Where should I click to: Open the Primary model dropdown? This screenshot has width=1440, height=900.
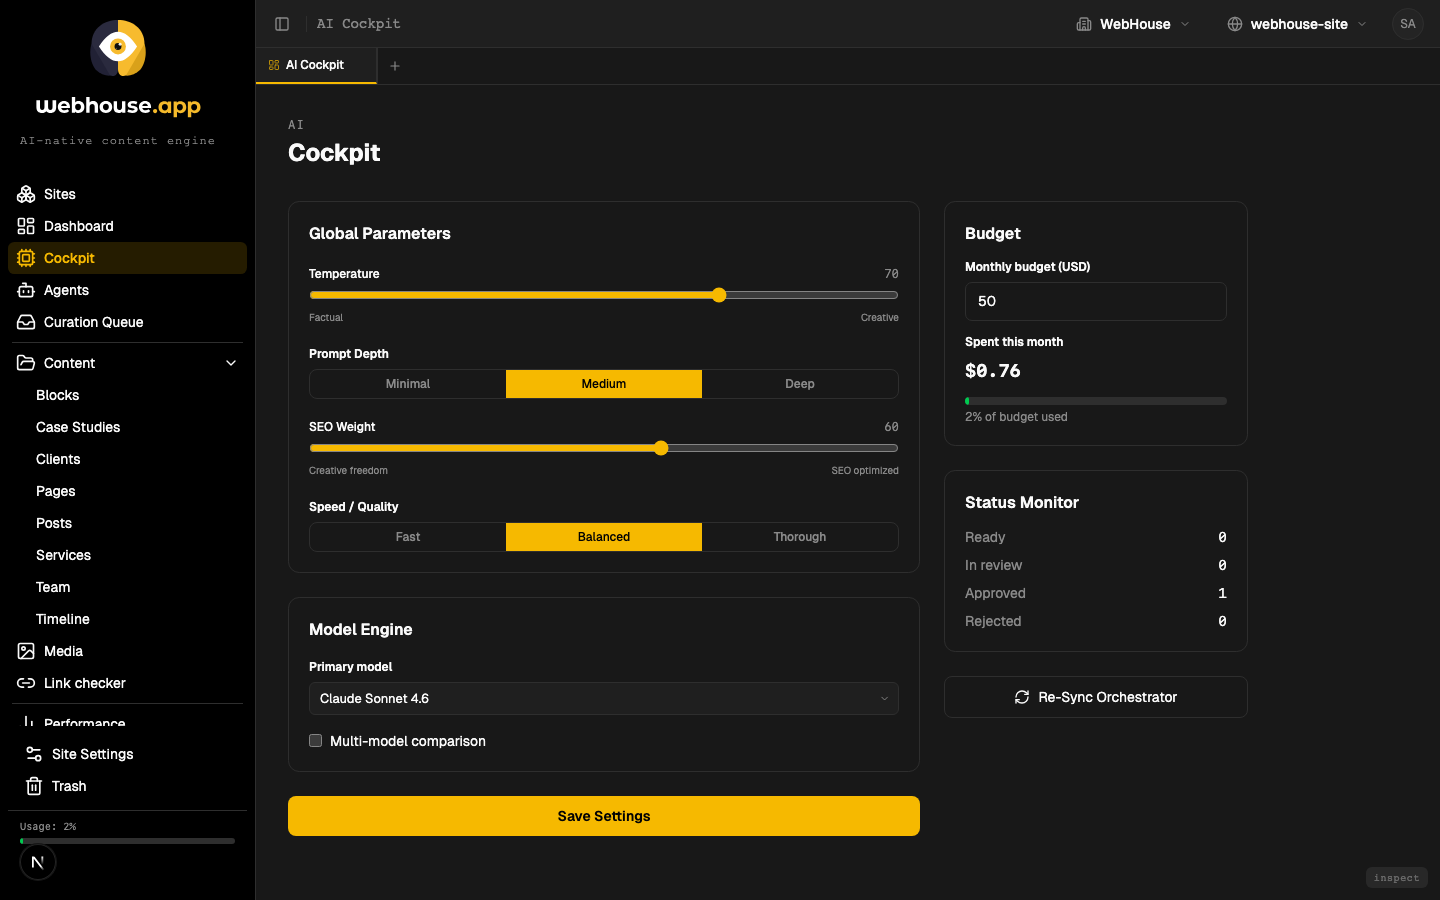[x=604, y=699]
